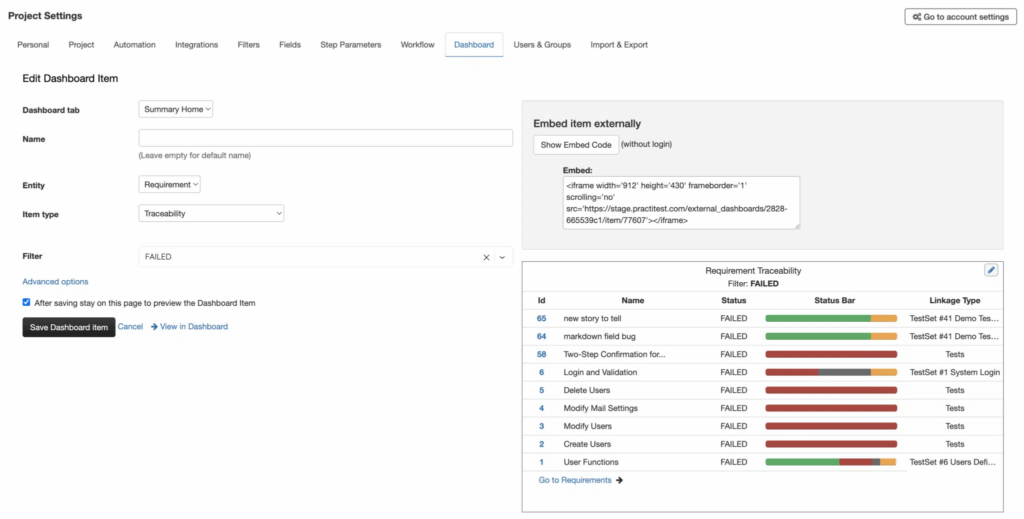Click the status bar for Login and Validation

tap(830, 372)
